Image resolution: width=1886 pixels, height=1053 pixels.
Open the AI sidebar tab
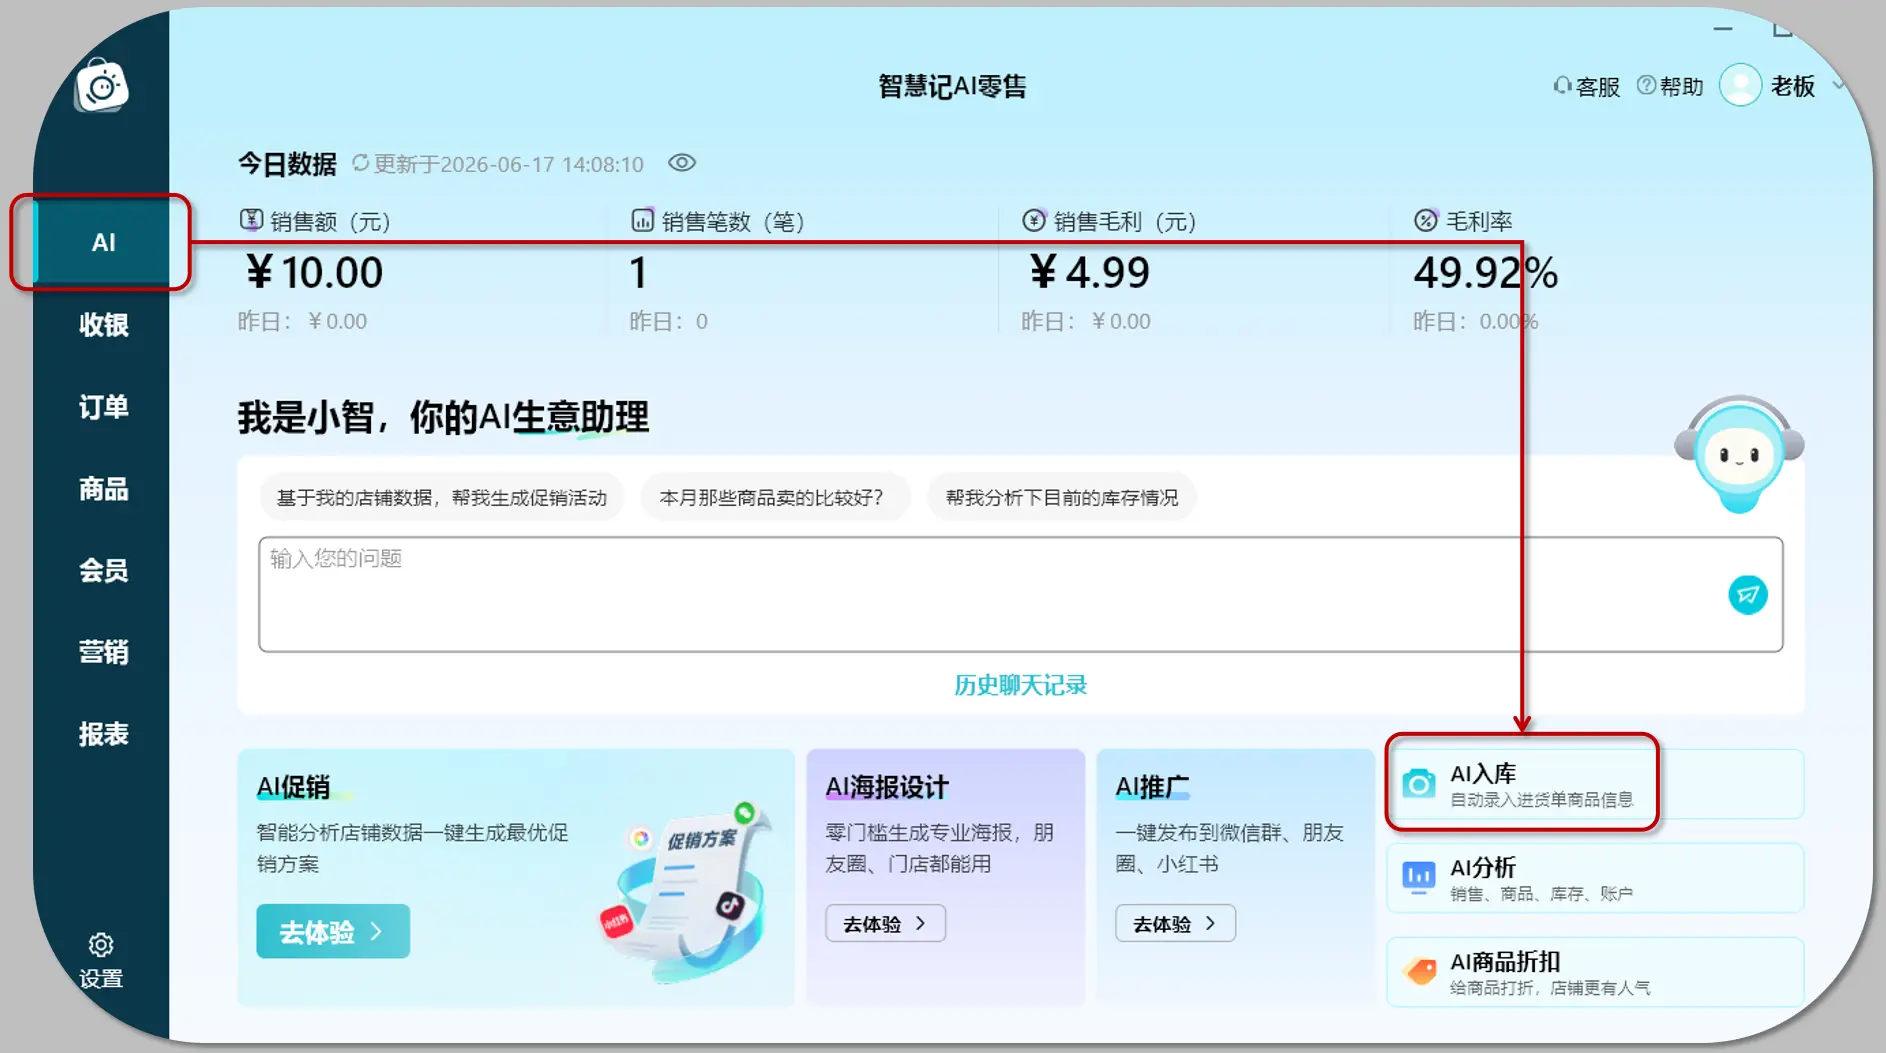(x=103, y=242)
